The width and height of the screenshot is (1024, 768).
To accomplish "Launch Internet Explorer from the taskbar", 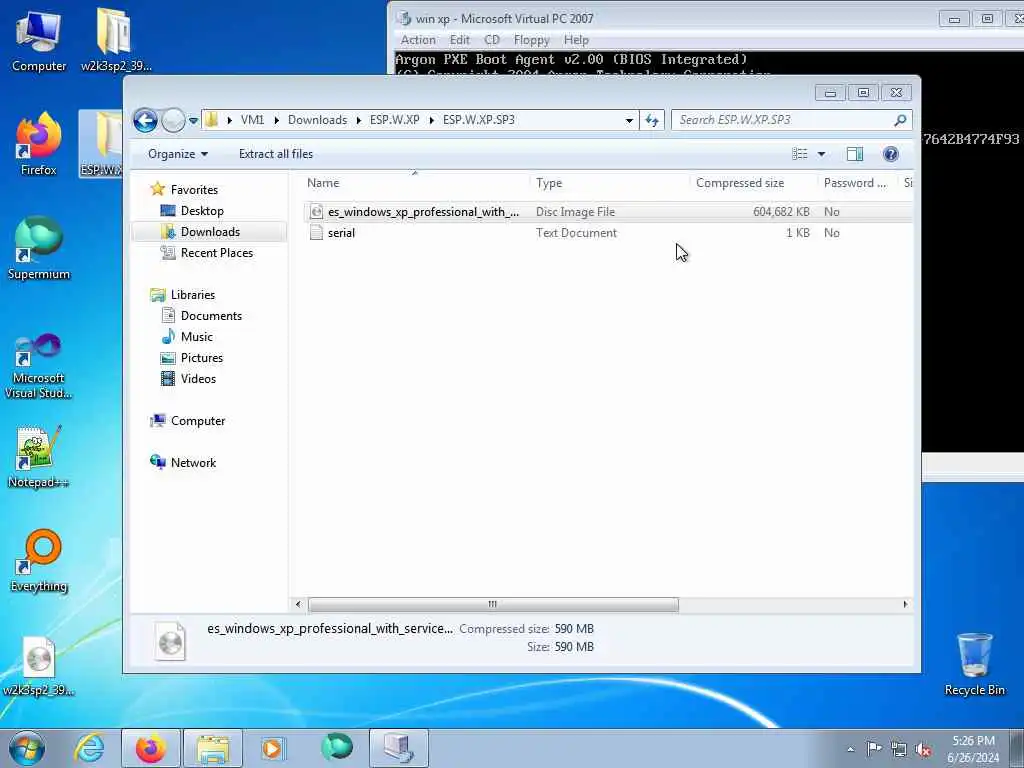I will 89,748.
